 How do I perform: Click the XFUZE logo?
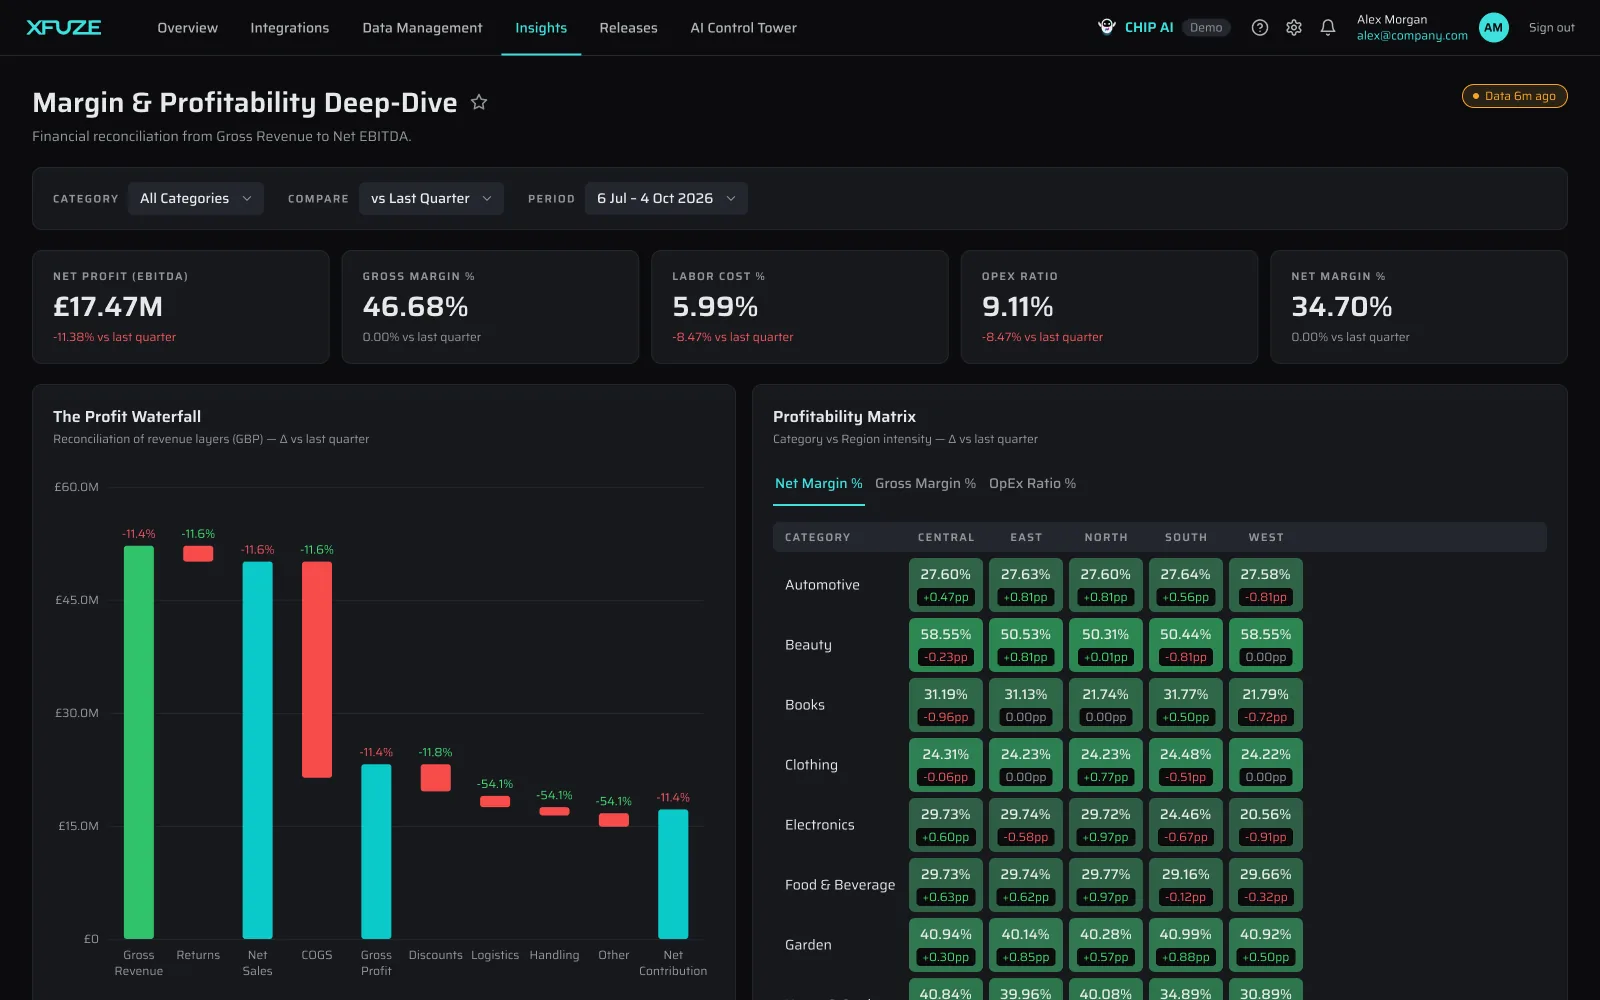(x=64, y=27)
